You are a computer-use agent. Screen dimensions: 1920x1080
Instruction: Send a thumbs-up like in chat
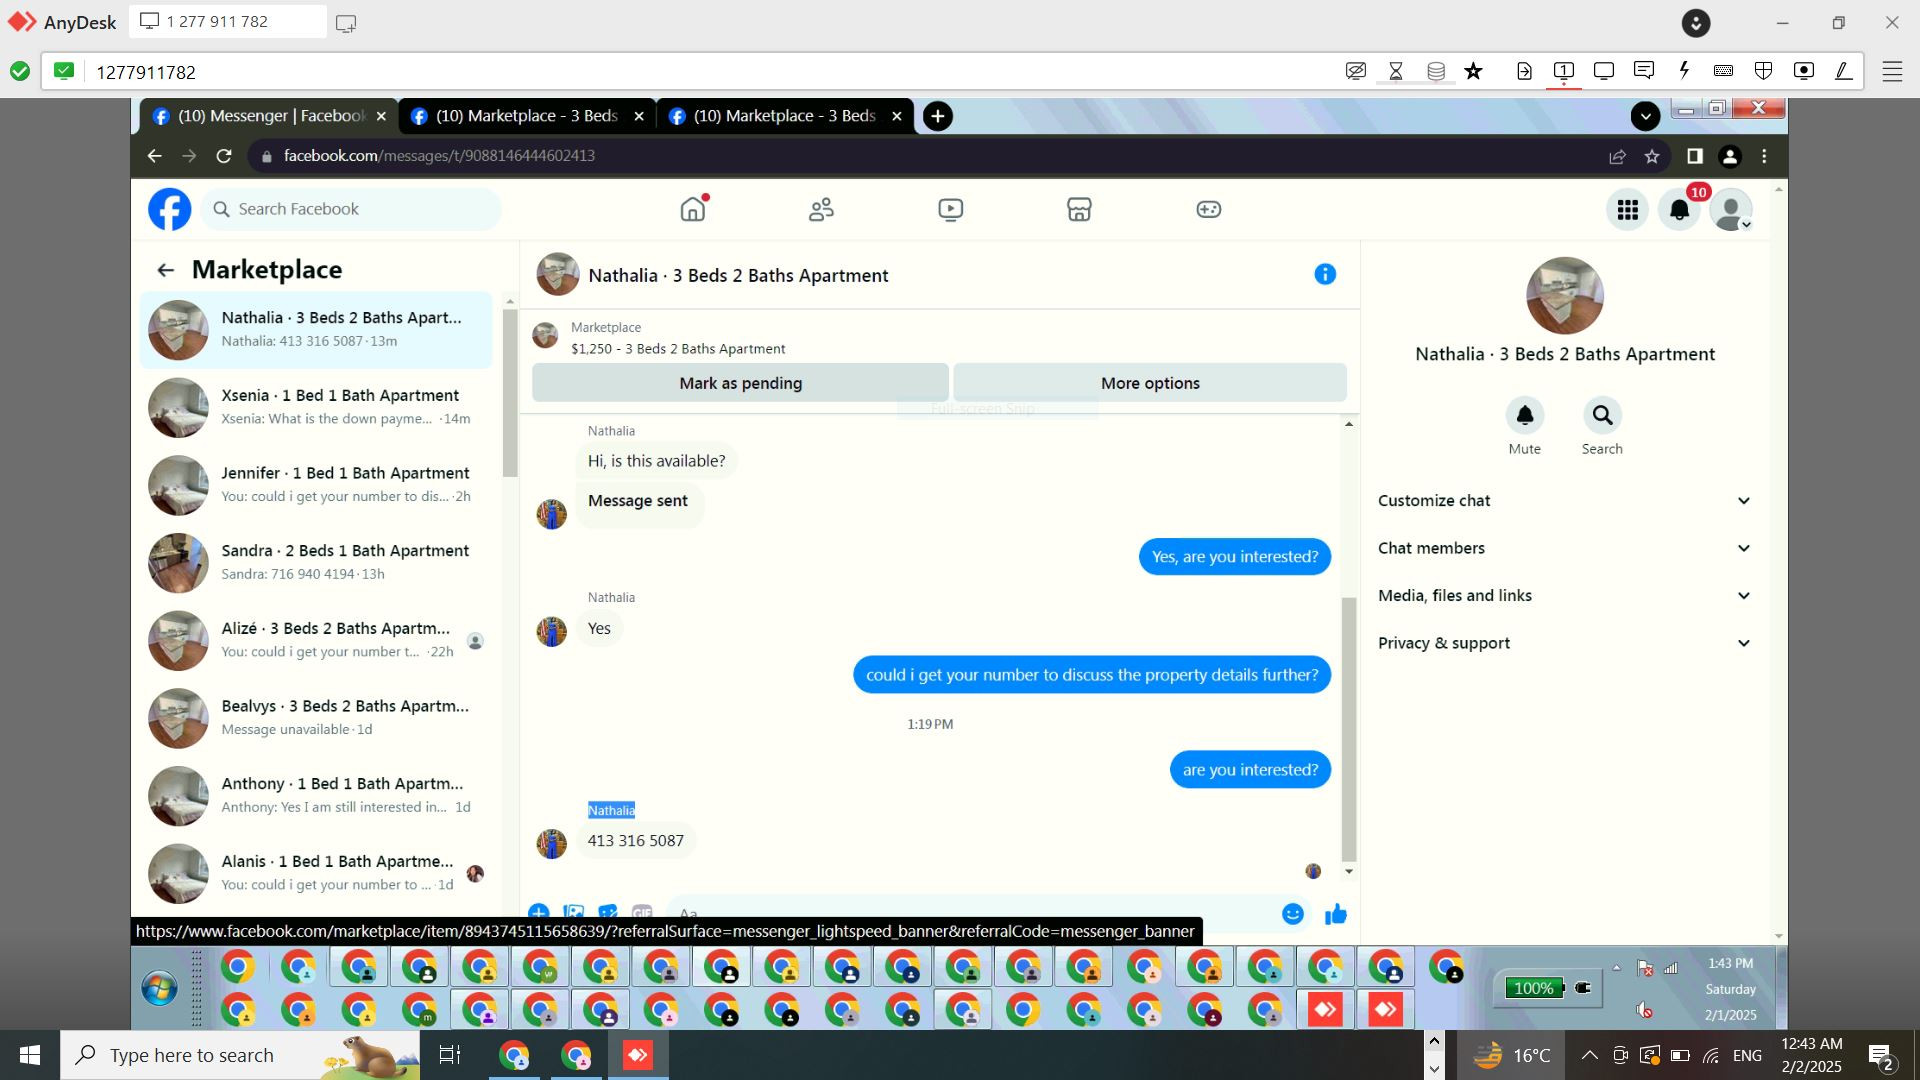pos(1336,913)
